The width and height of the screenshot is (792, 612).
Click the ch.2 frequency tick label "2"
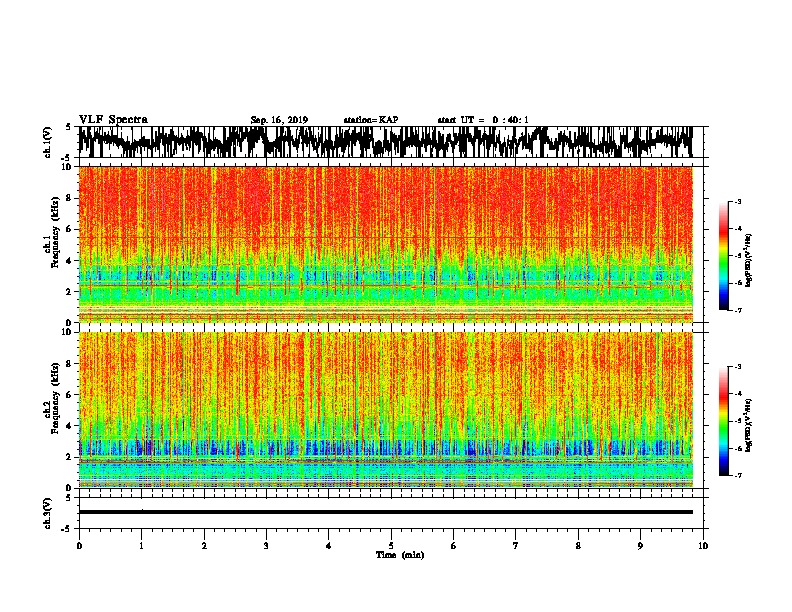tap(70, 457)
